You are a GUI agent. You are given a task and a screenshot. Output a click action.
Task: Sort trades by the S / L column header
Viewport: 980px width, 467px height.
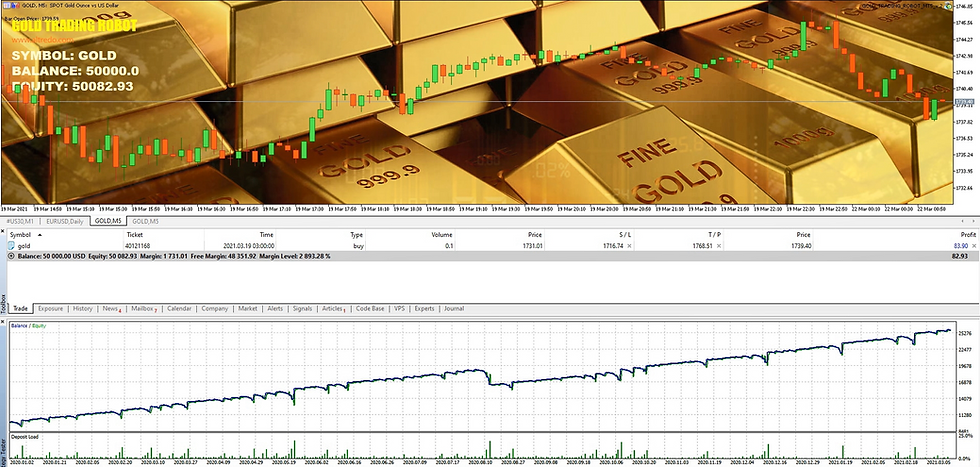[591, 235]
